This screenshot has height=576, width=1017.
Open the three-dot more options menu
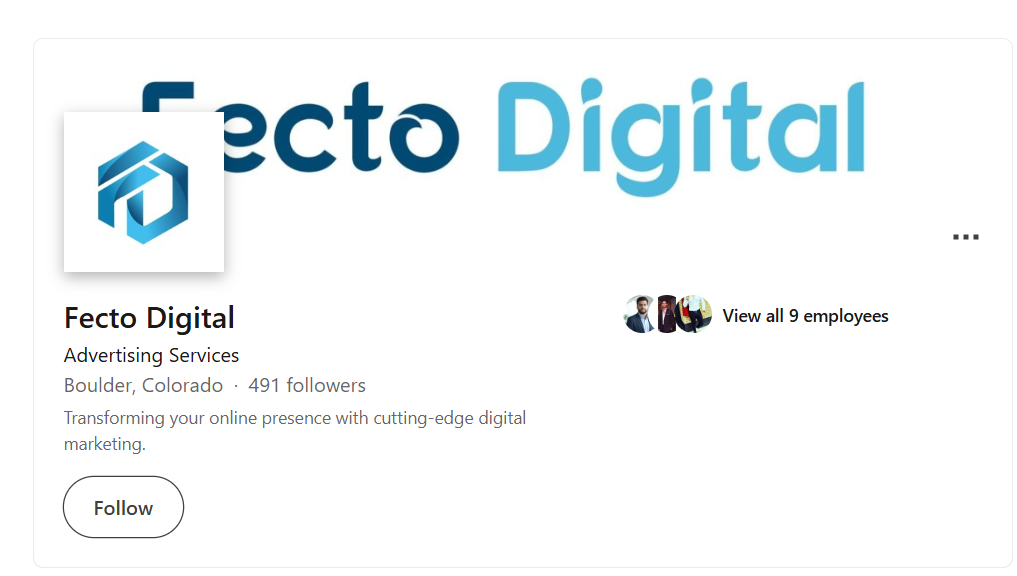click(x=965, y=237)
